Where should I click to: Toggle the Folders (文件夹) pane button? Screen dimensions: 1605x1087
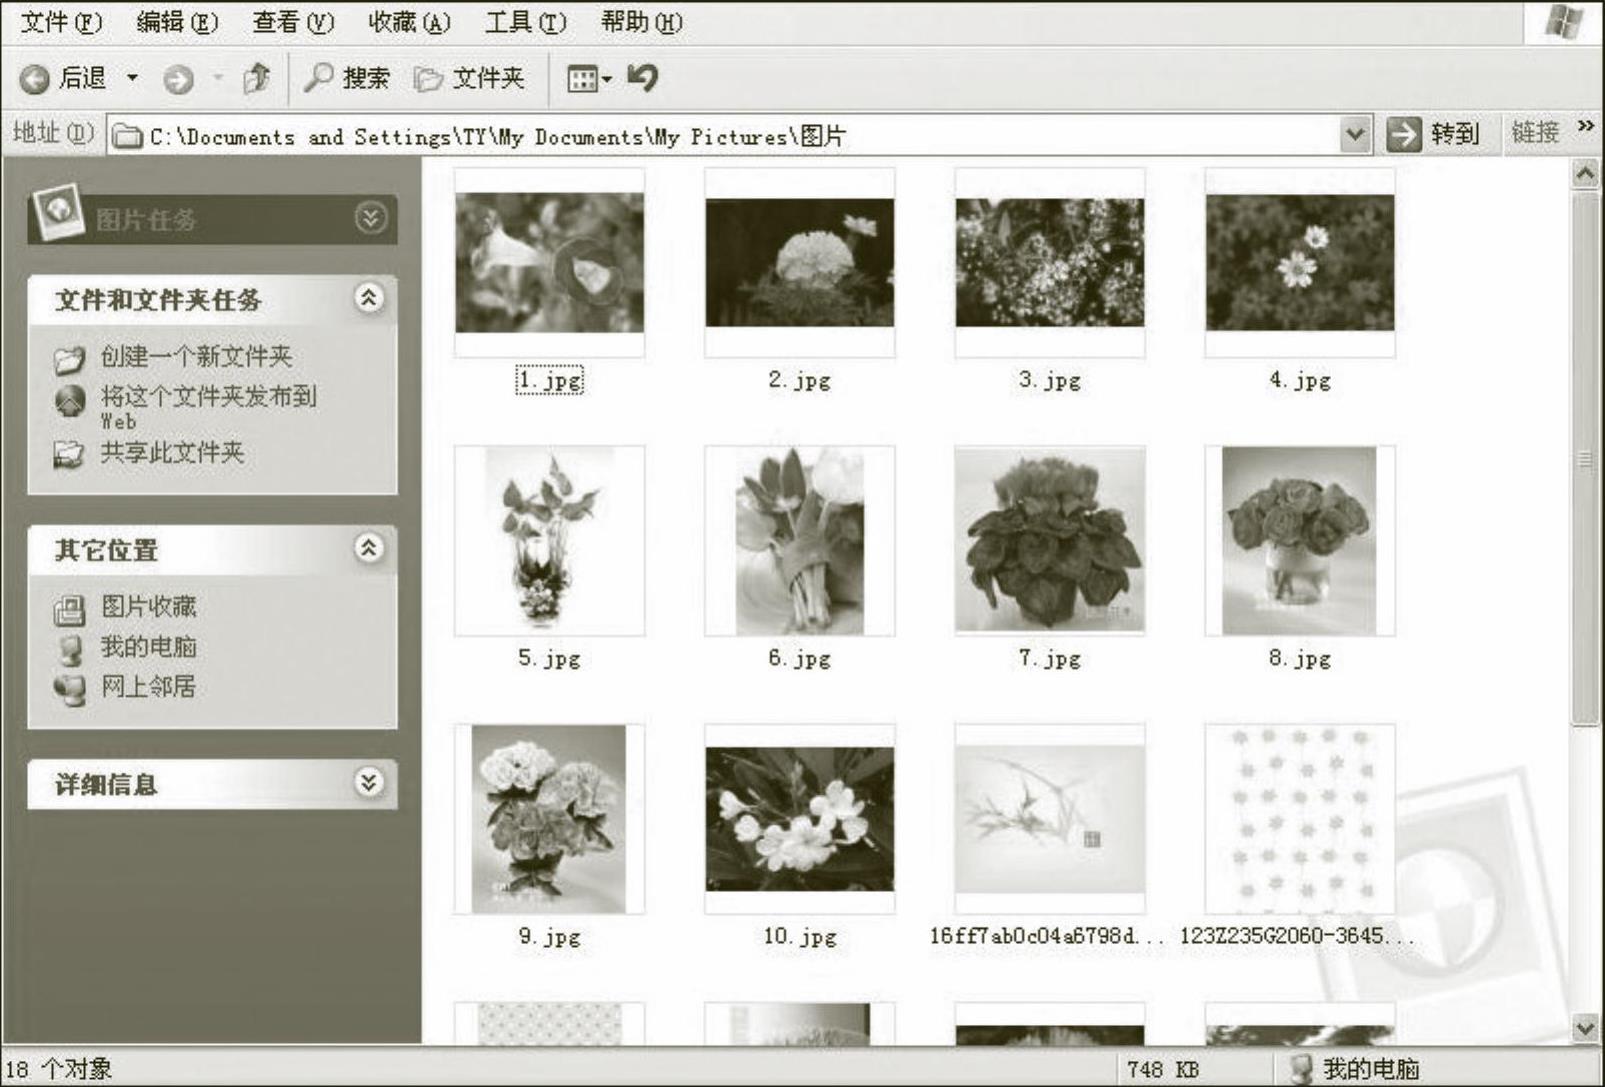[x=469, y=78]
